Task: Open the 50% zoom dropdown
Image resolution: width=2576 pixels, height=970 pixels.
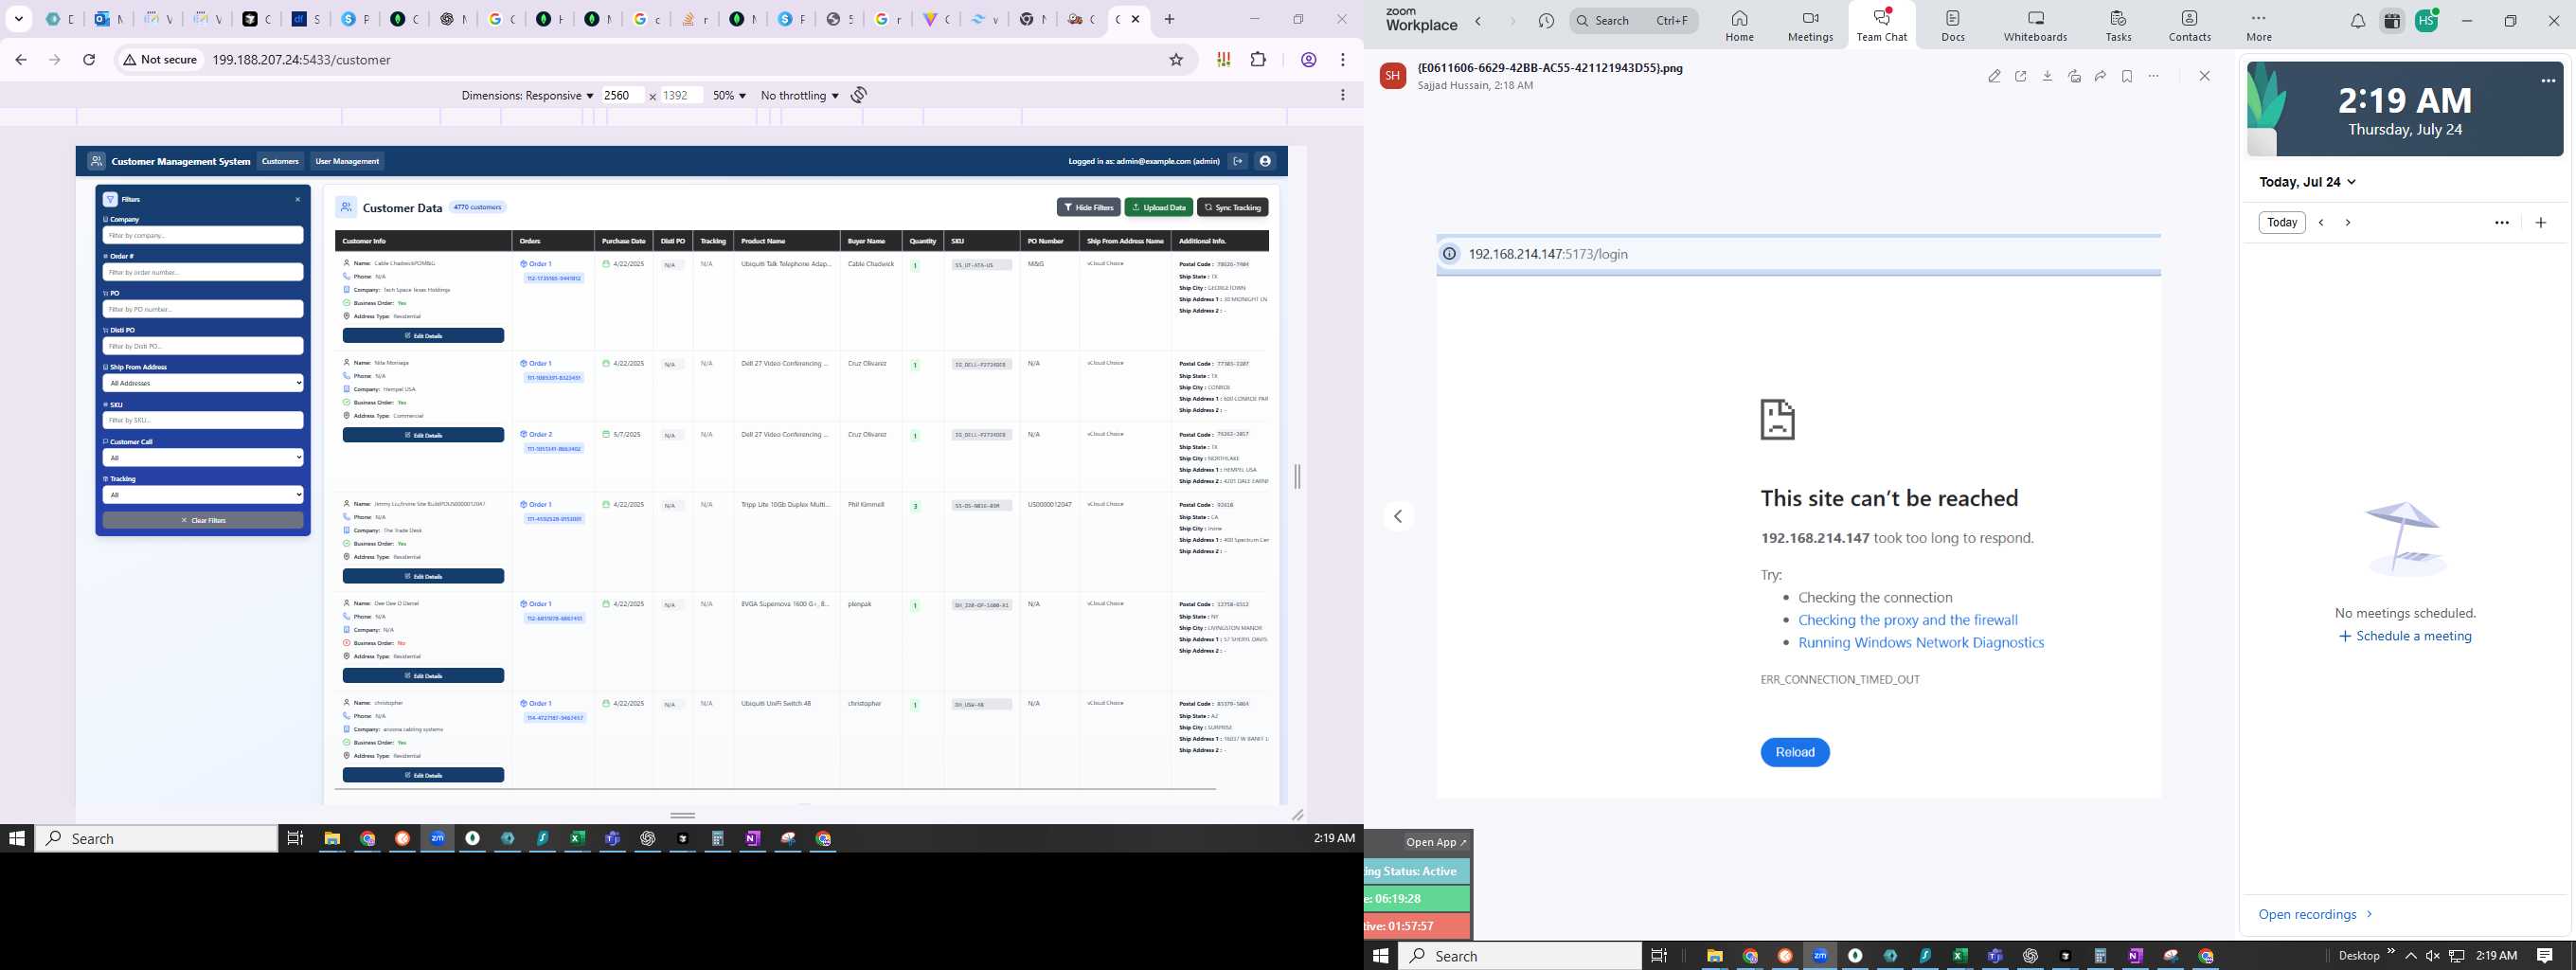Action: [729, 95]
